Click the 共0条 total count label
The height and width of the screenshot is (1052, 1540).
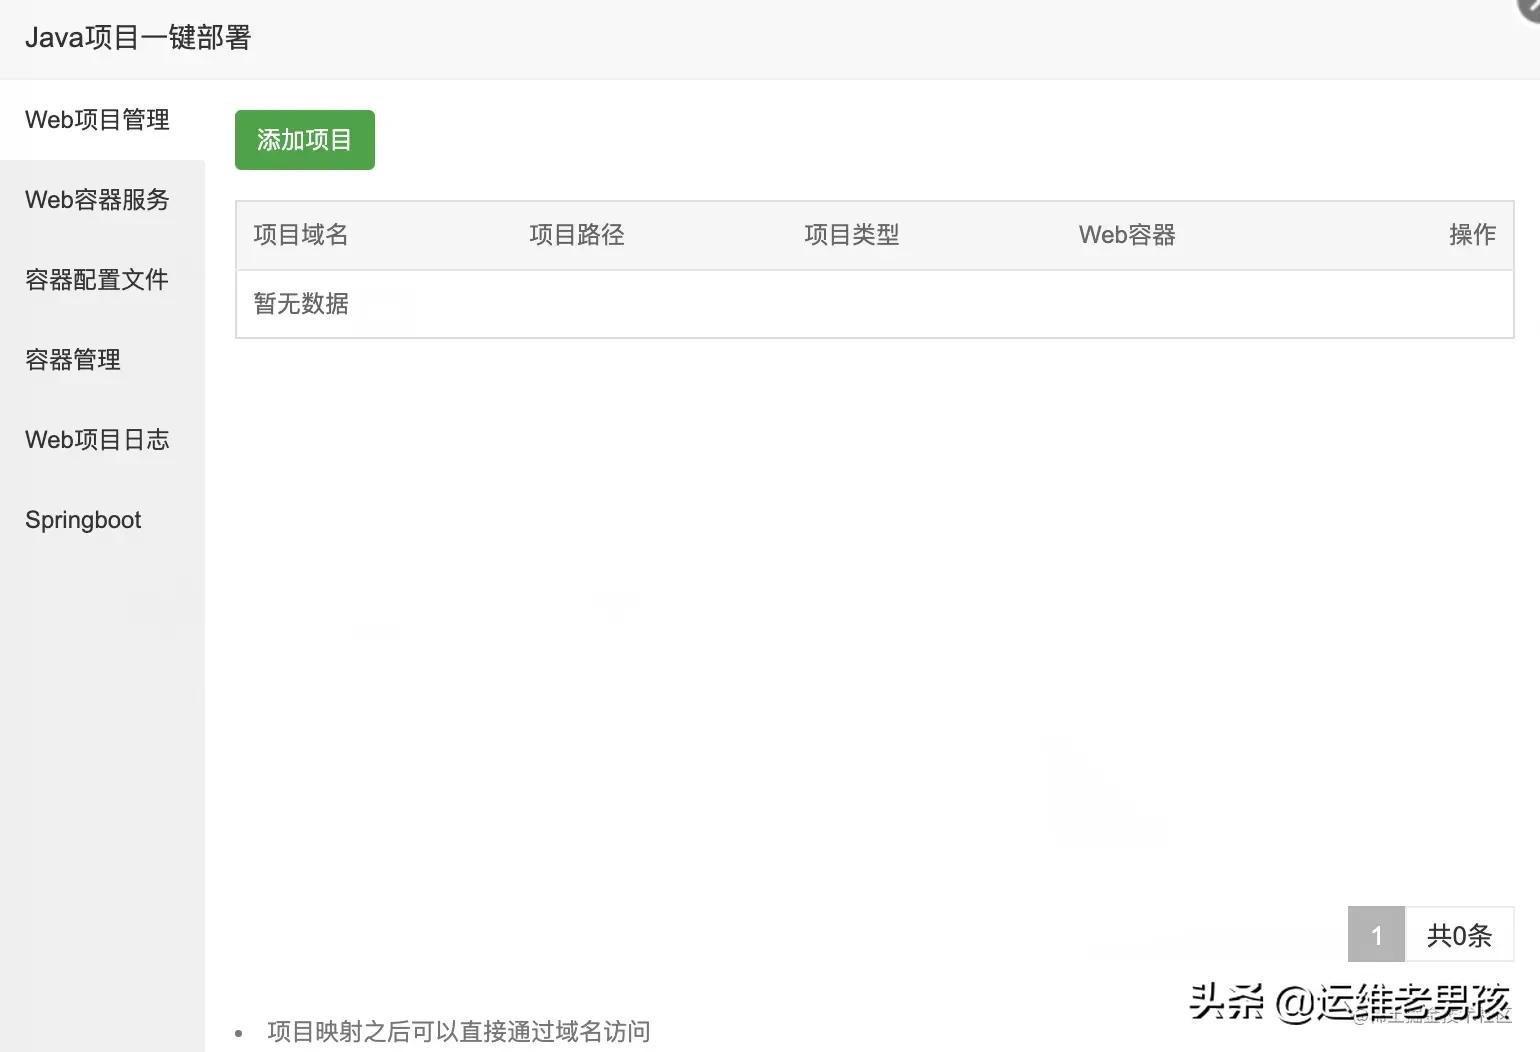pyautogui.click(x=1459, y=935)
